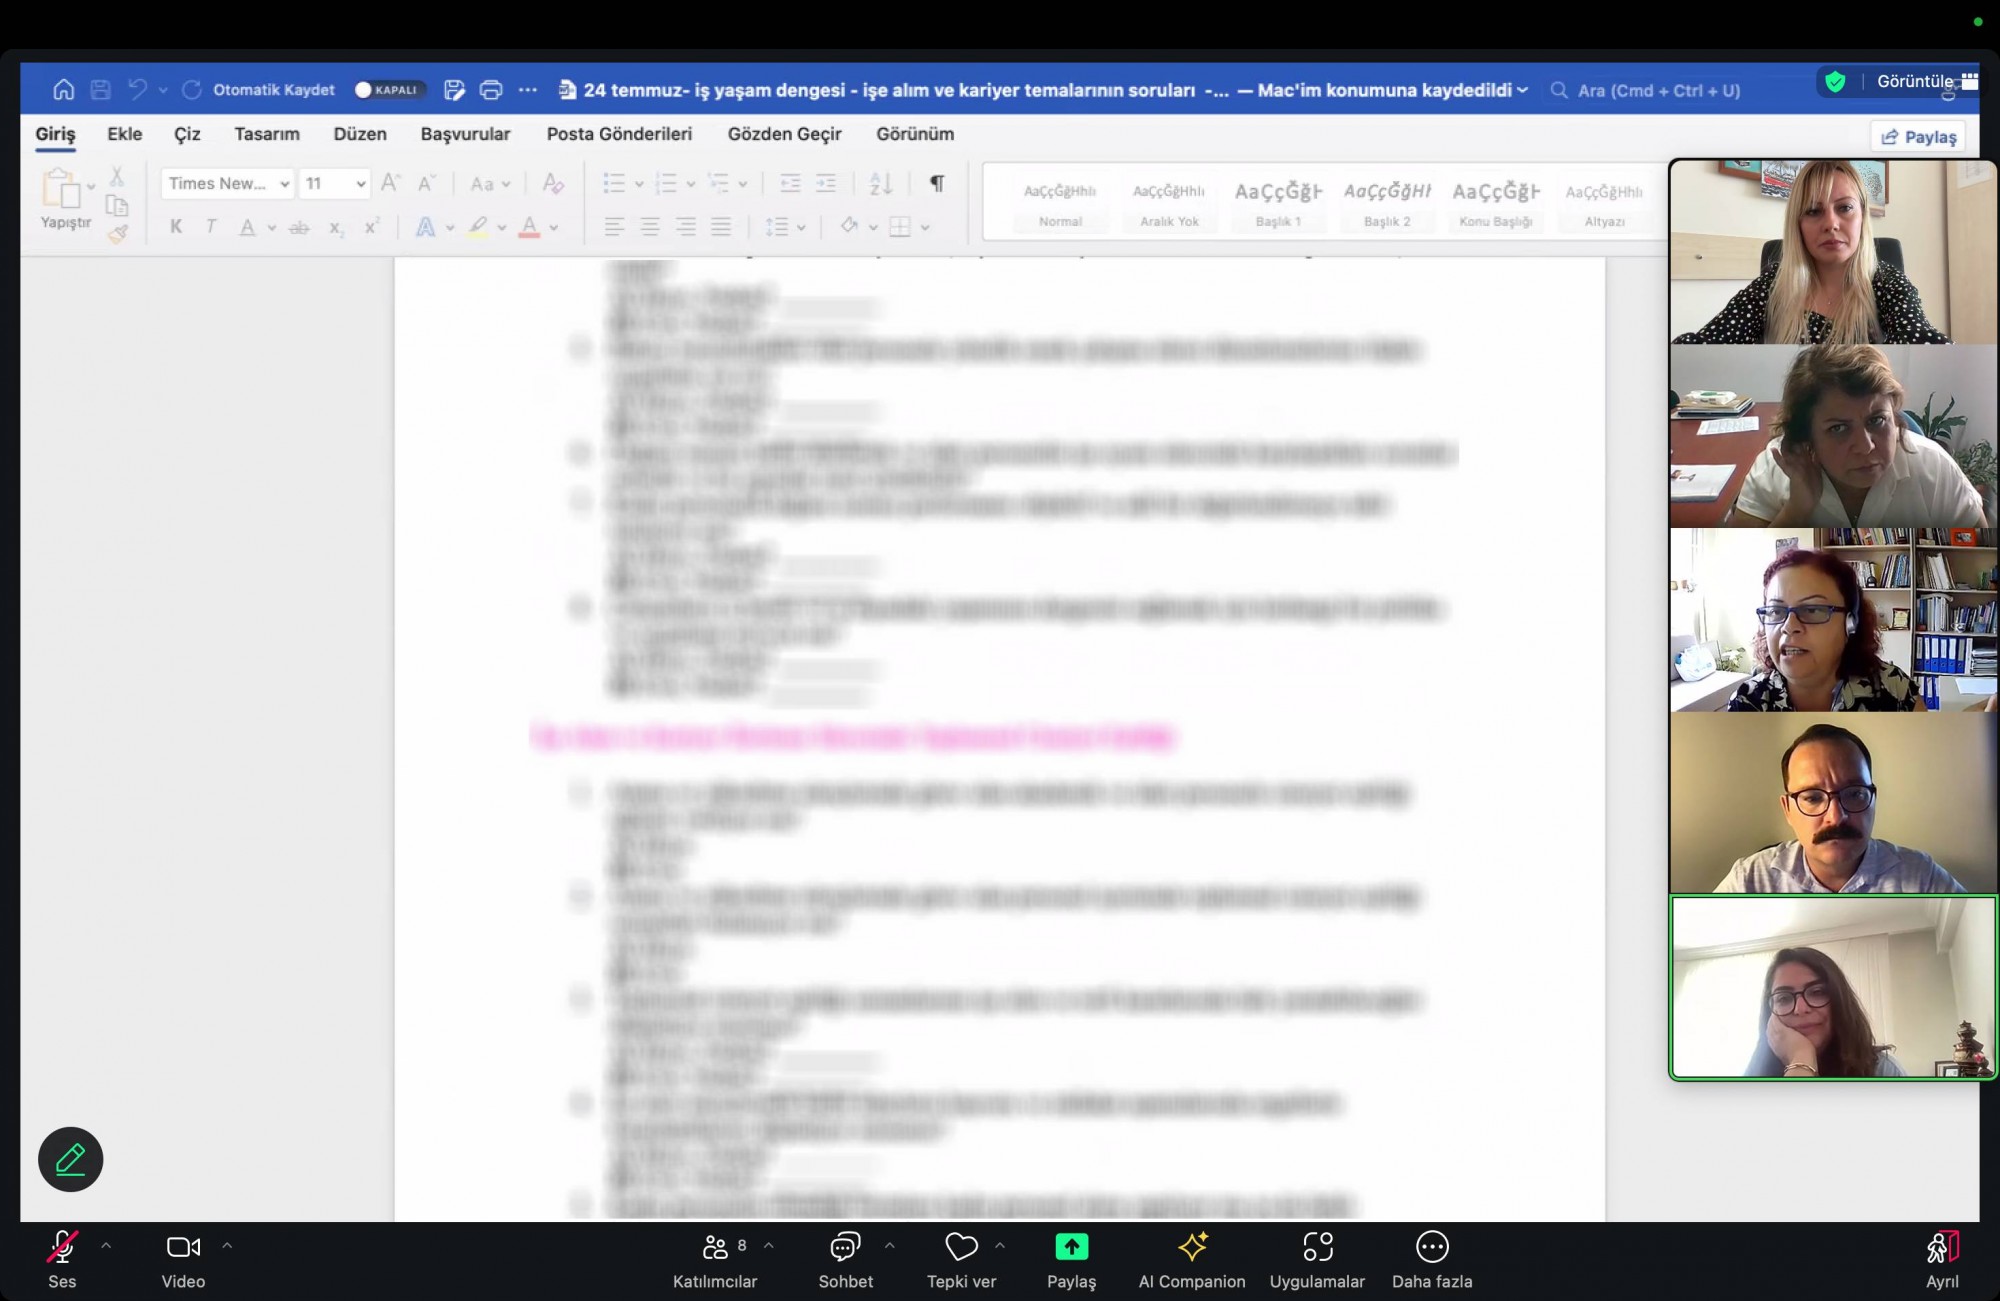Screen dimensions: 2000x1301
Task: Click the Format Painter brush icon
Action: point(118,234)
